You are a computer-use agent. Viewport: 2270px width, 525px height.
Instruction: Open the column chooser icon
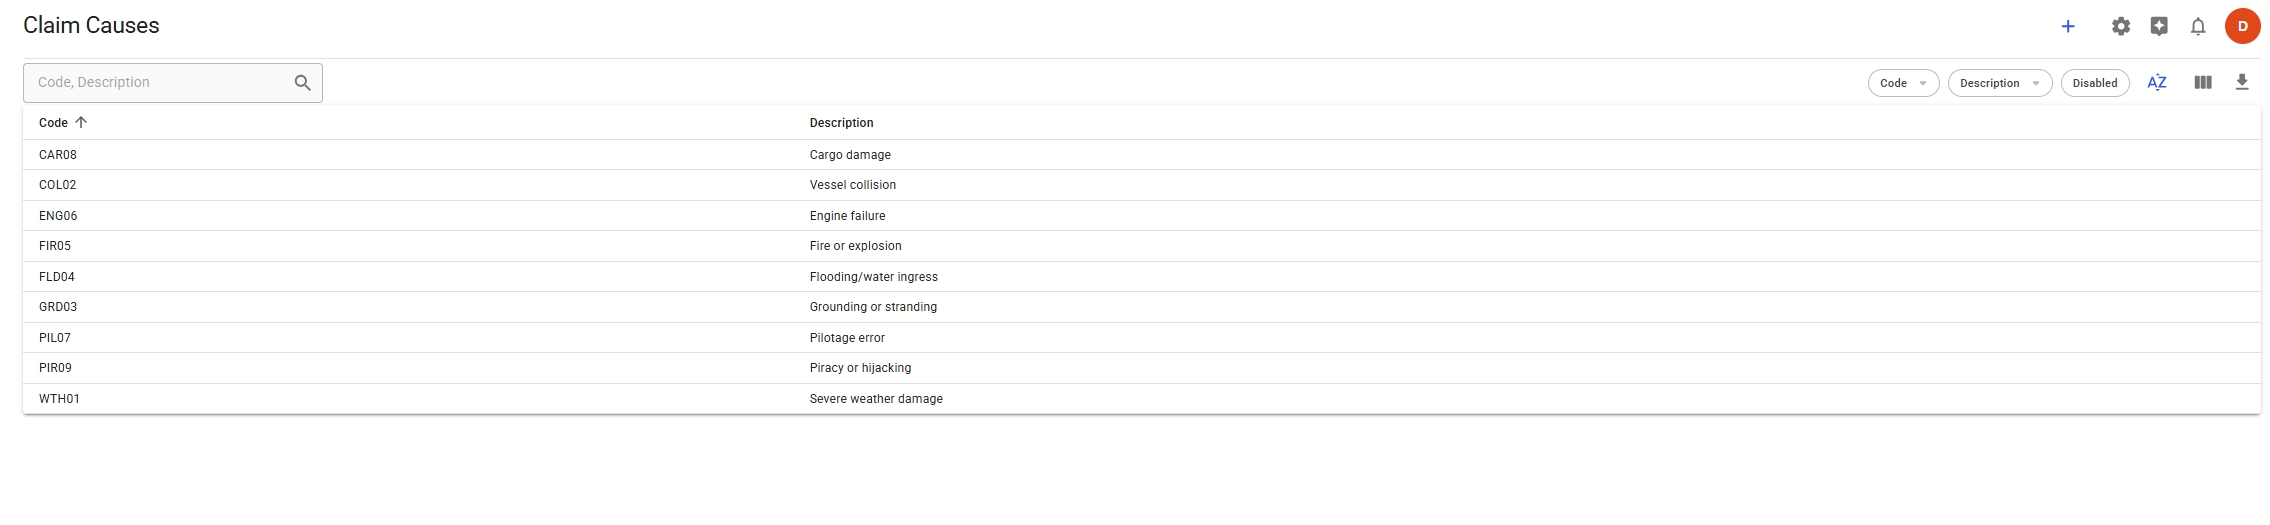(2203, 83)
